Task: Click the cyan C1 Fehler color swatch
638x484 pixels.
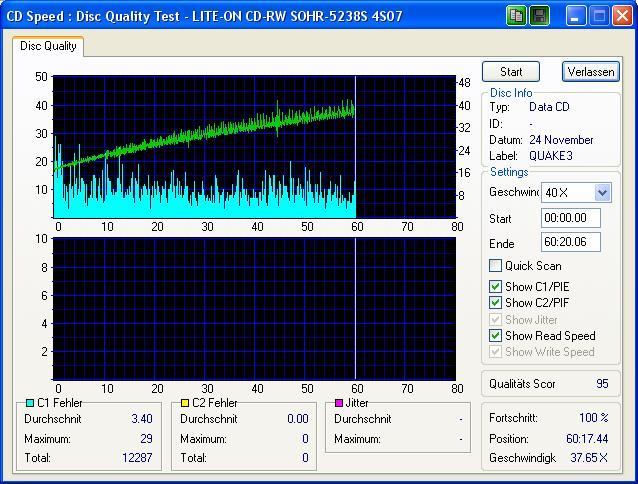Action: pyautogui.click(x=30, y=403)
